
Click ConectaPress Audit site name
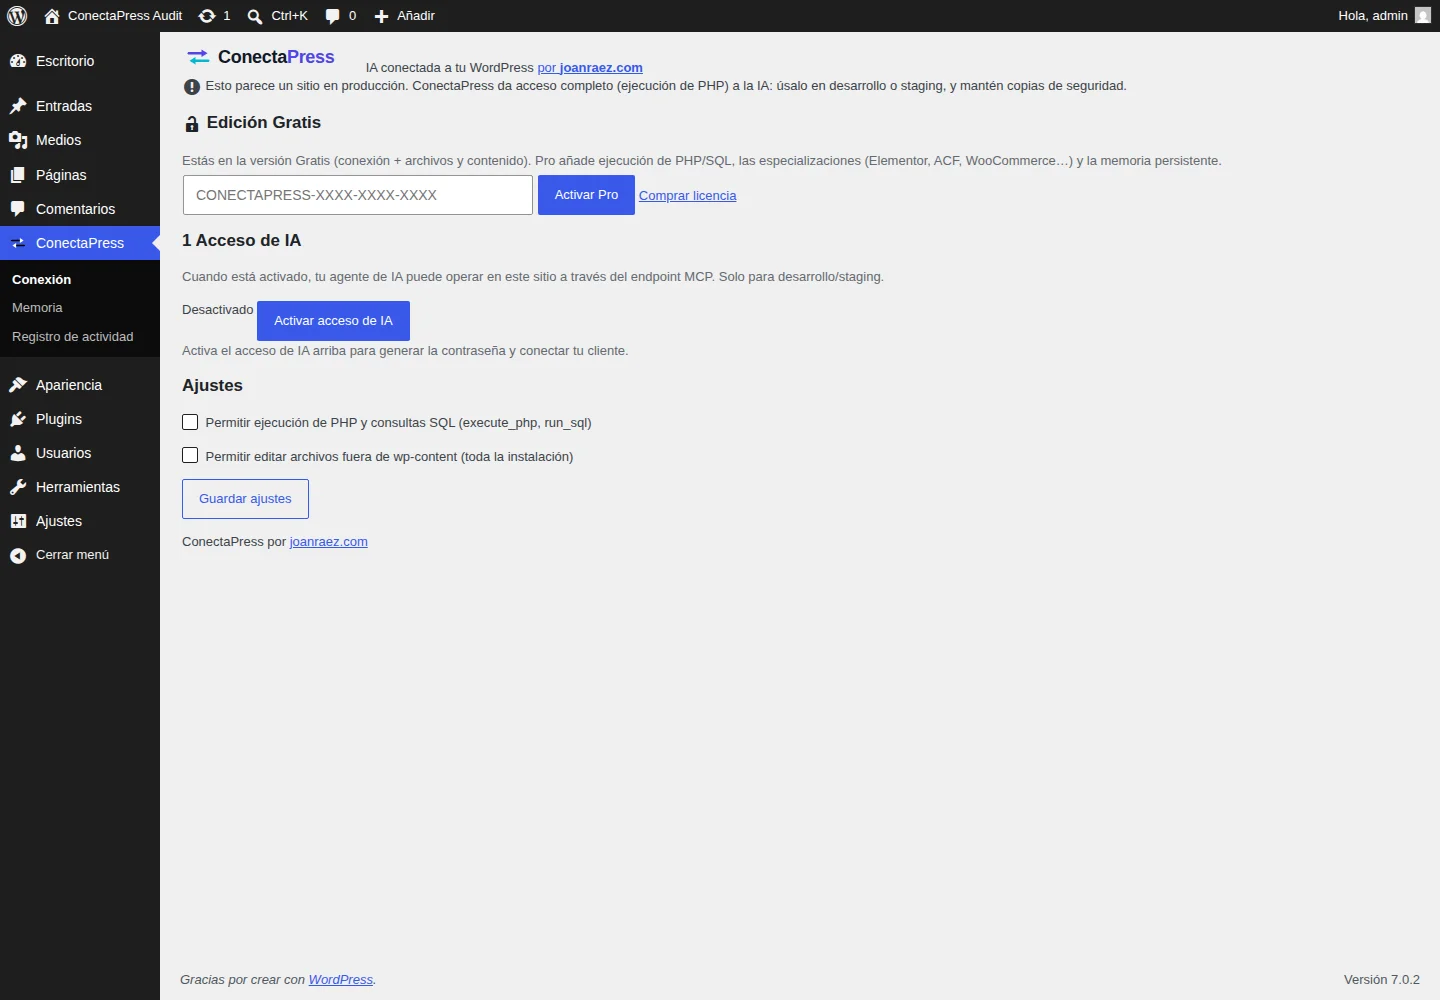tap(125, 16)
